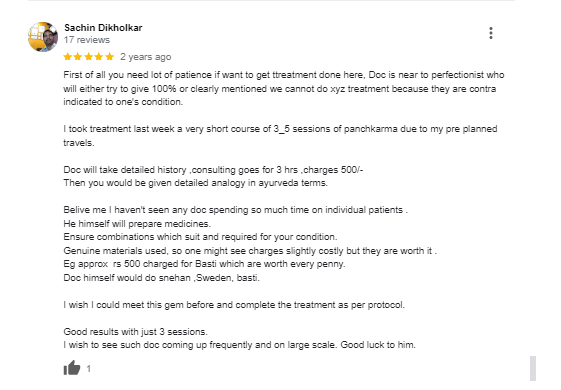561x390 pixels.
Task: Click the 'I took treatment last week' line
Action: click(280, 136)
